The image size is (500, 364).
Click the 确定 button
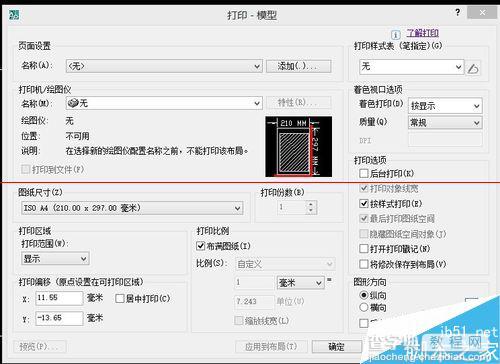(x=336, y=347)
